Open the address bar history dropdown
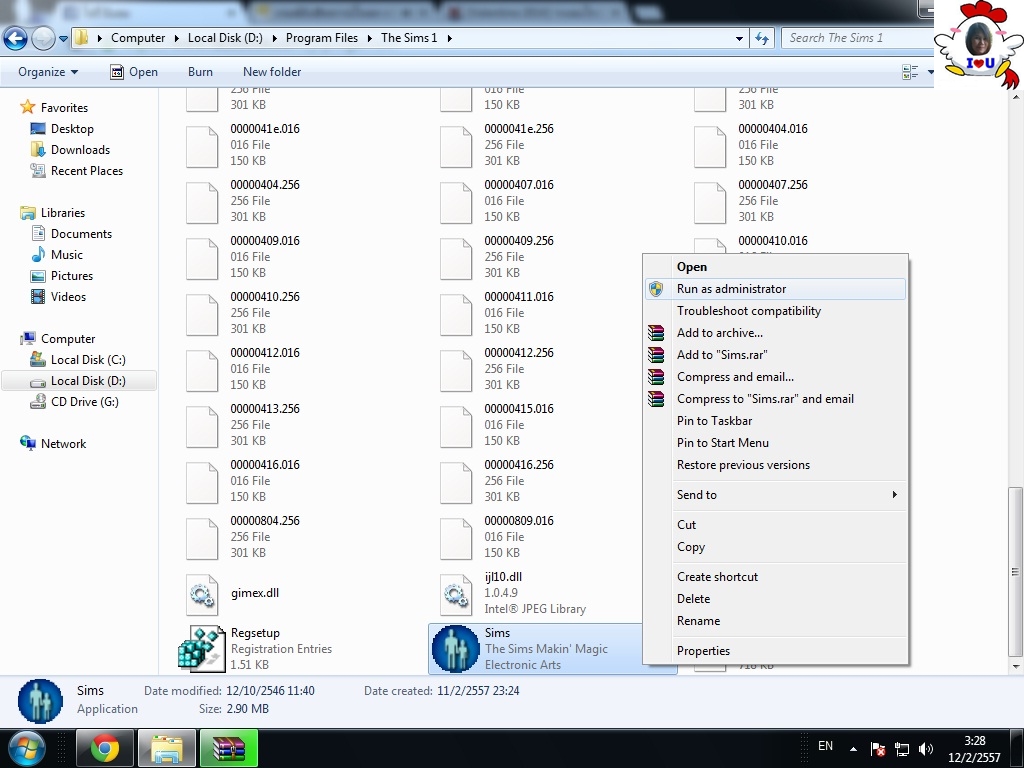 pyautogui.click(x=739, y=39)
